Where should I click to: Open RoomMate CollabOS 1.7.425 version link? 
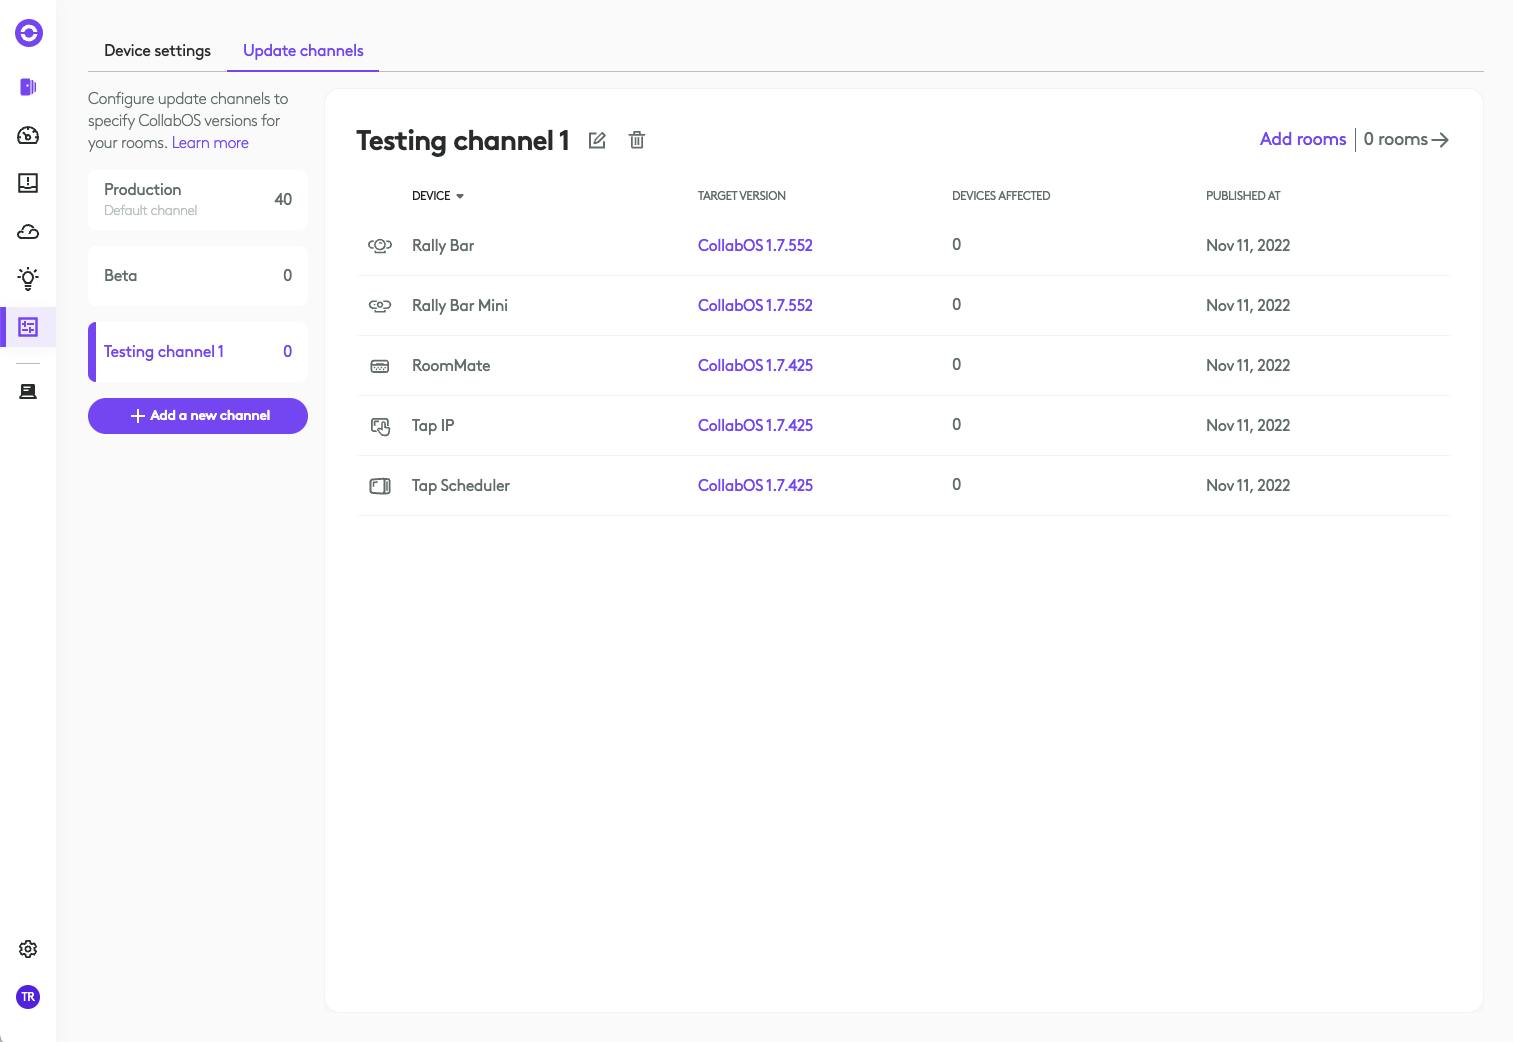[755, 365]
